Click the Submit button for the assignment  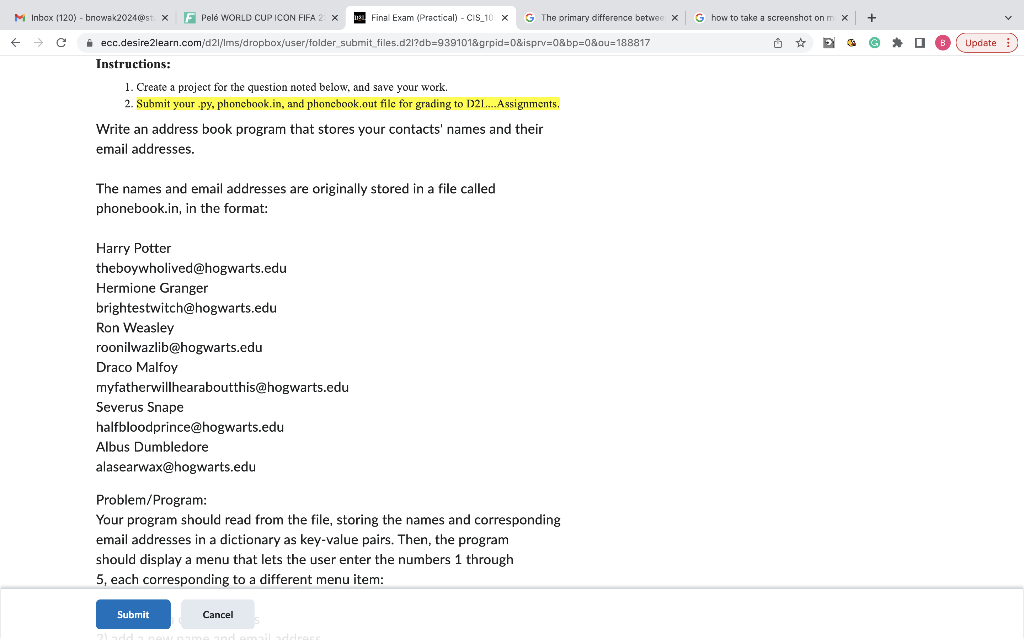pyautogui.click(x=133, y=614)
